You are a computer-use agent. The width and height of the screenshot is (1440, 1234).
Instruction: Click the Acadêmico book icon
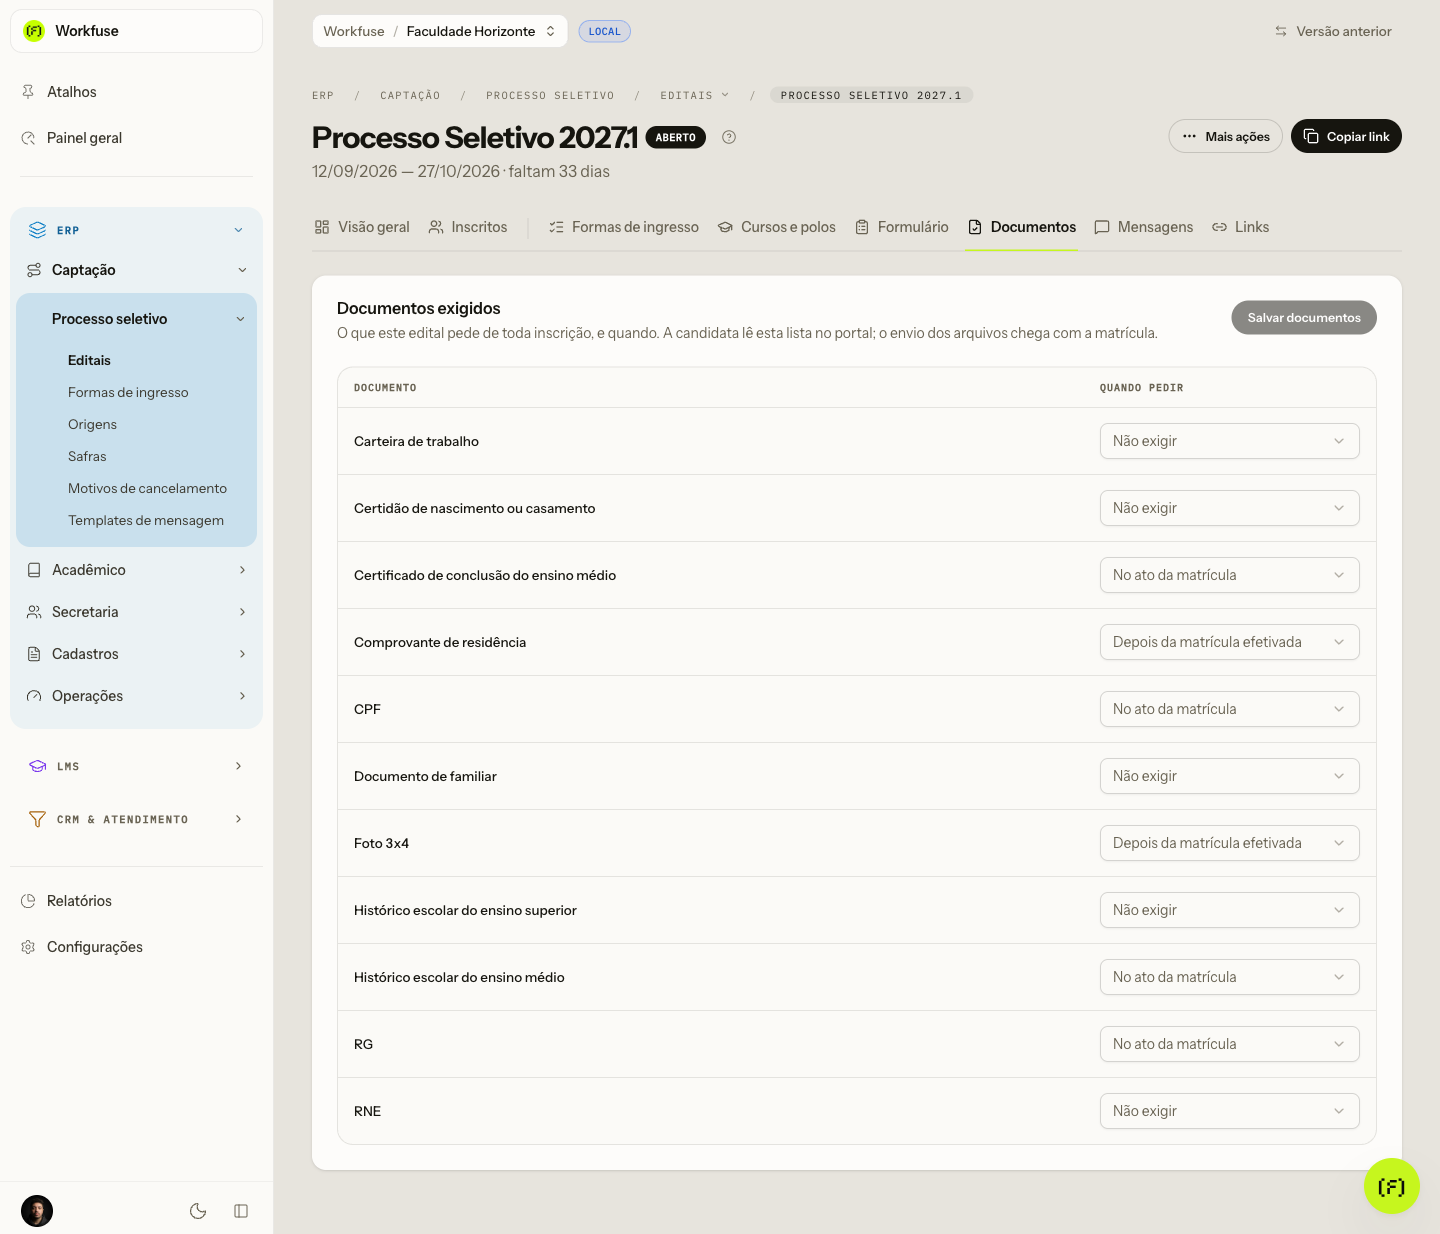point(34,570)
